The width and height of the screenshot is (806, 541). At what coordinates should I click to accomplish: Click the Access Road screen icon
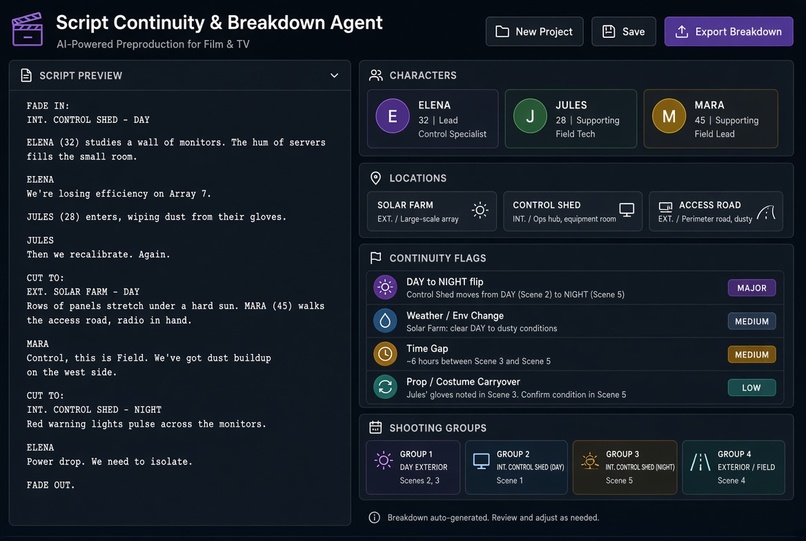click(666, 207)
